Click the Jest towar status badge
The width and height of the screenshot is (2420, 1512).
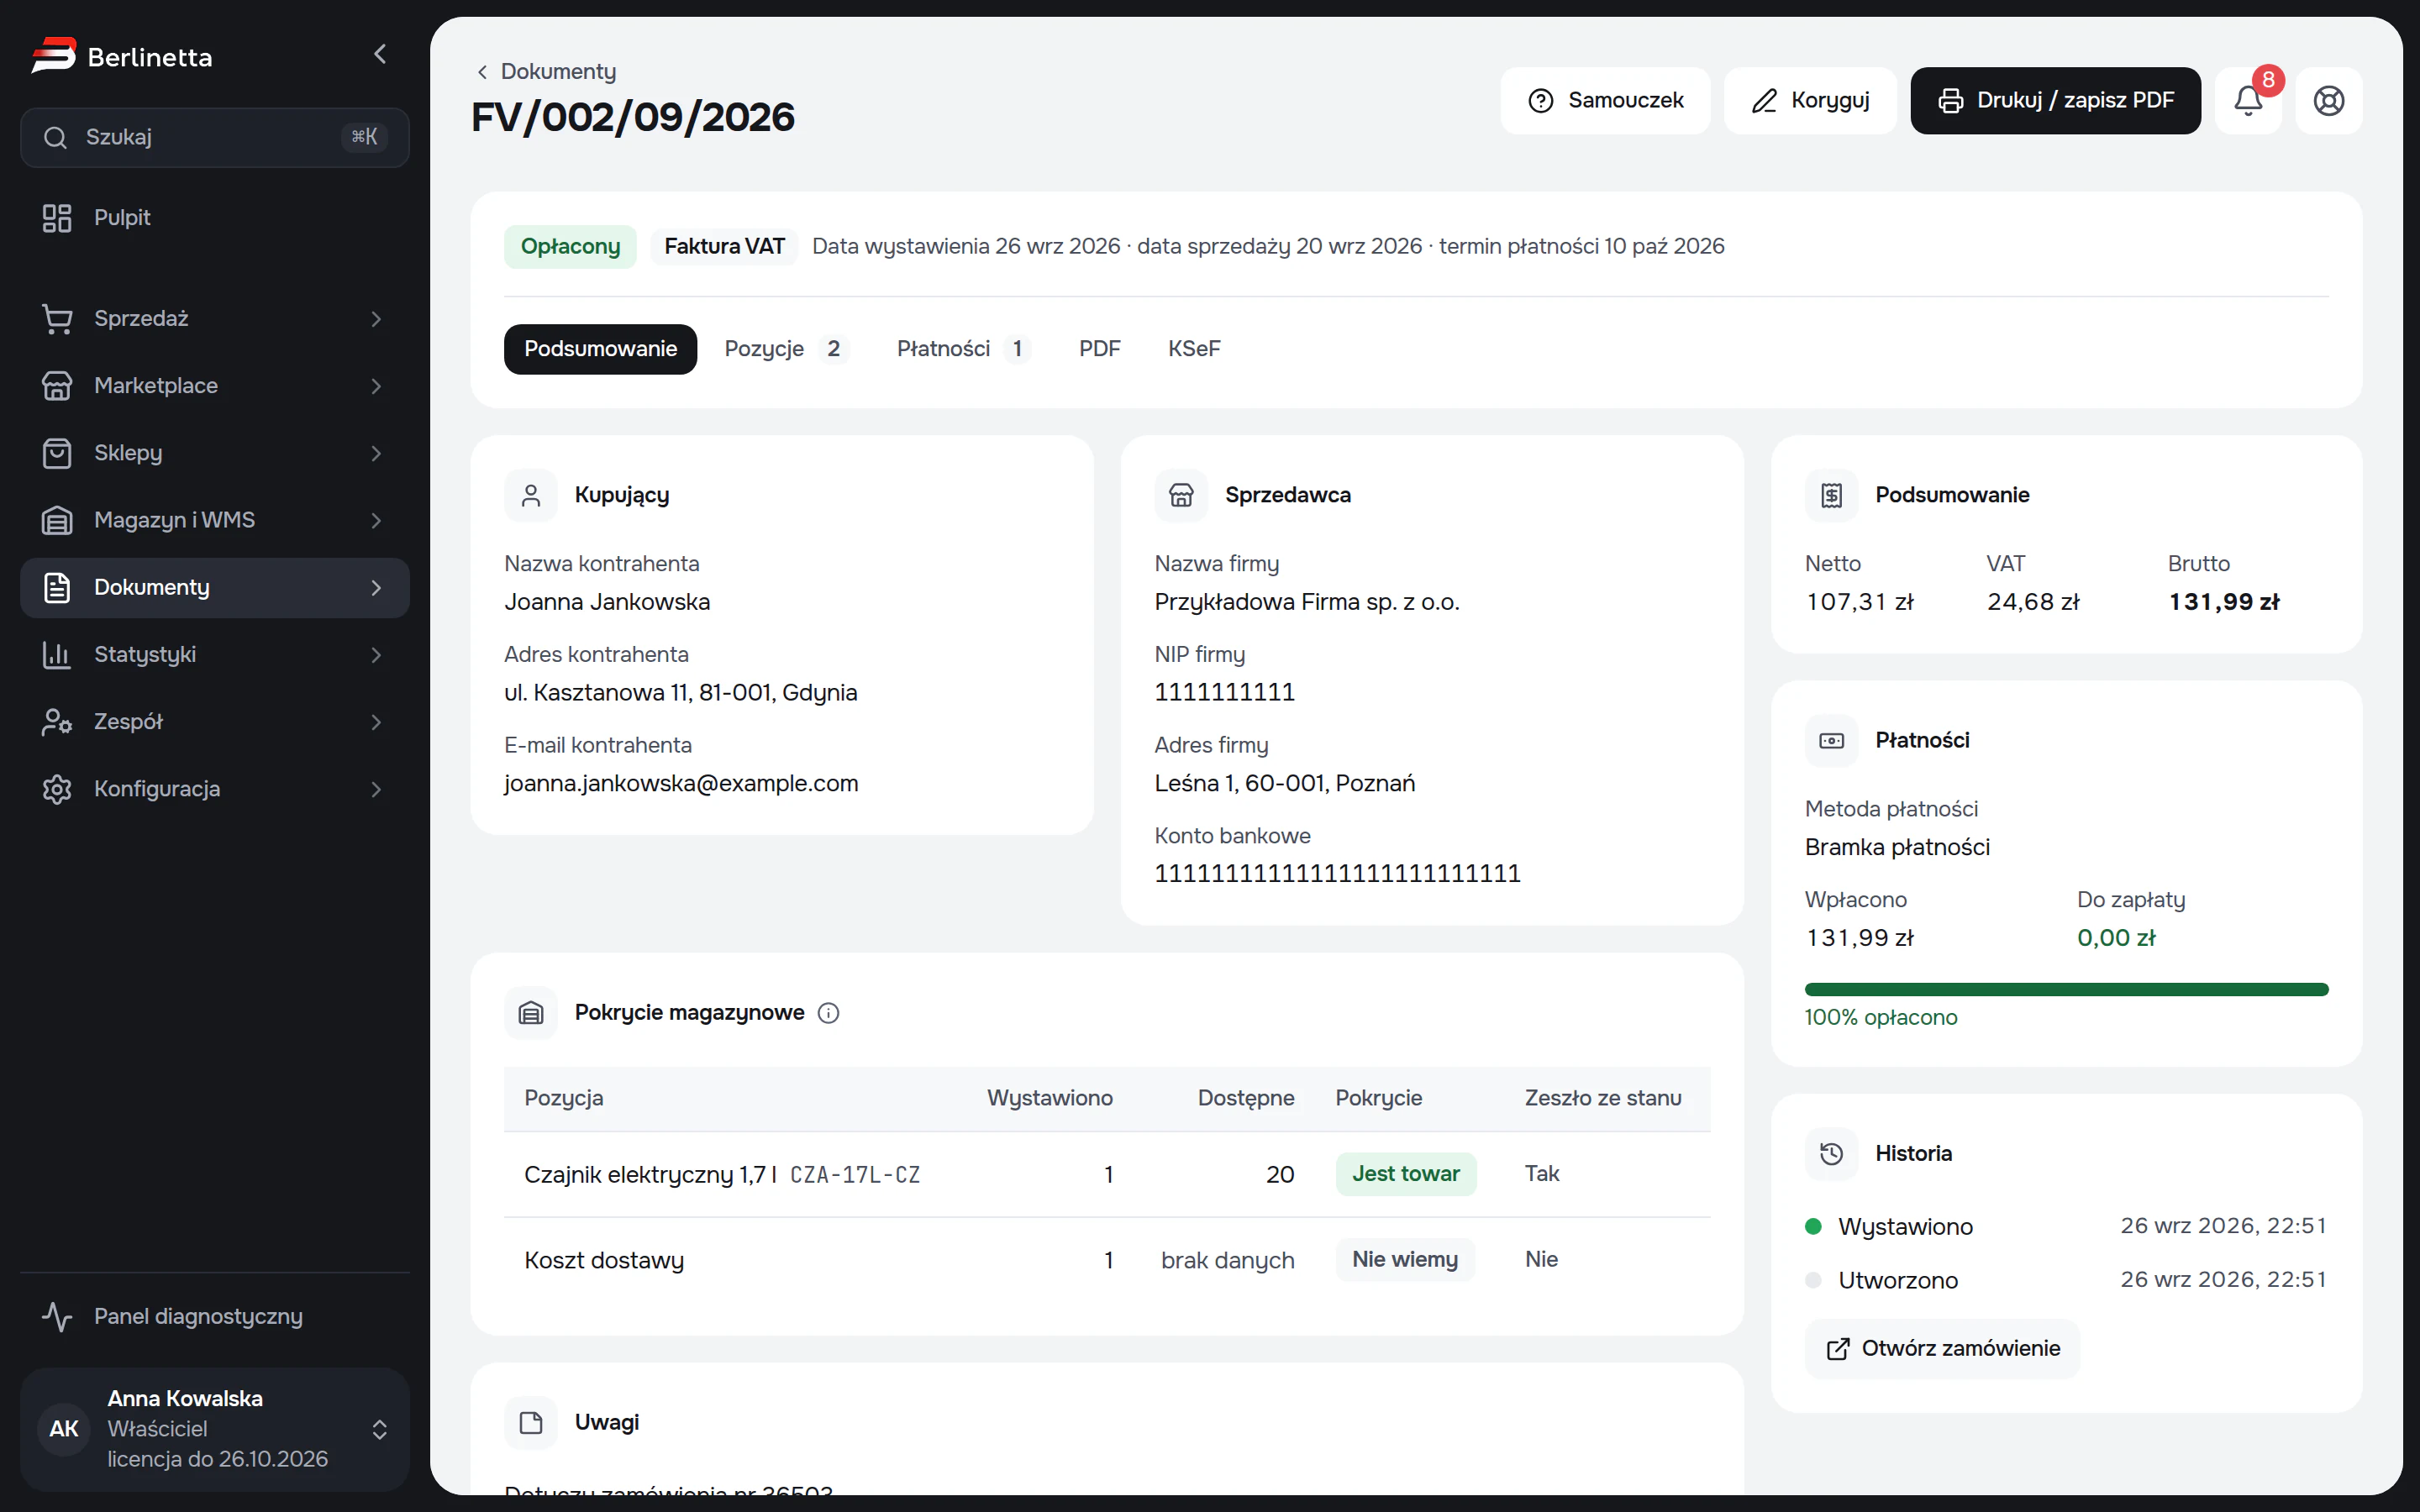(x=1405, y=1174)
